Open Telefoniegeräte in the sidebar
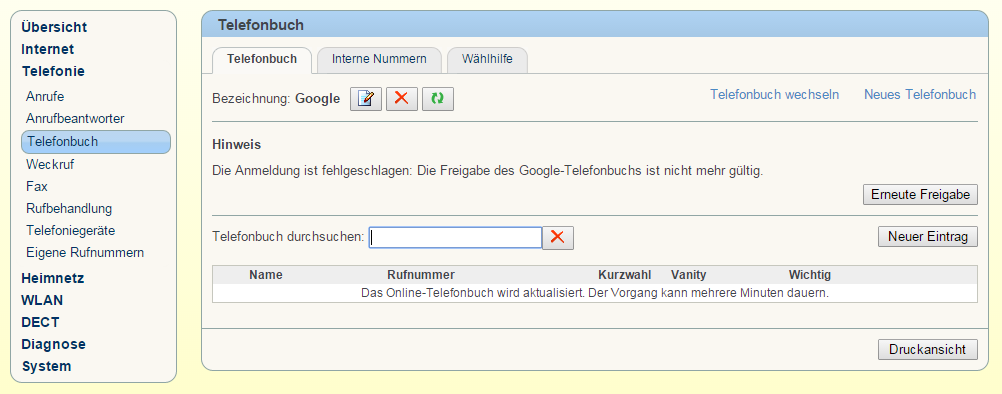1002x394 pixels. tap(71, 231)
